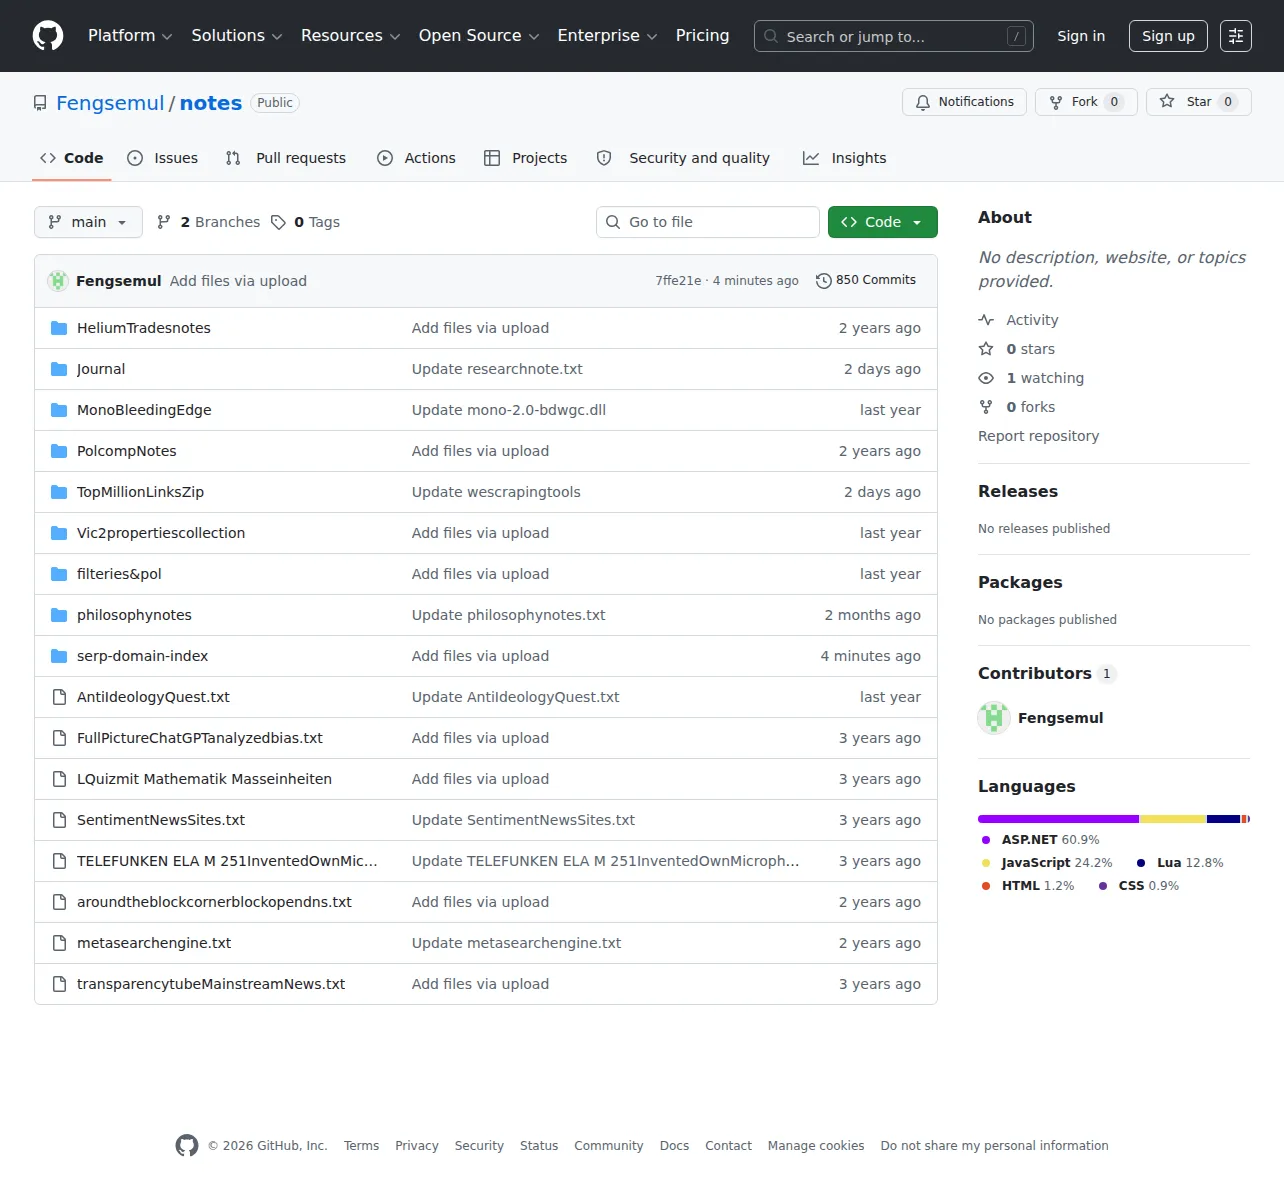Click the star icon beside 0 stars

pyautogui.click(x=986, y=349)
